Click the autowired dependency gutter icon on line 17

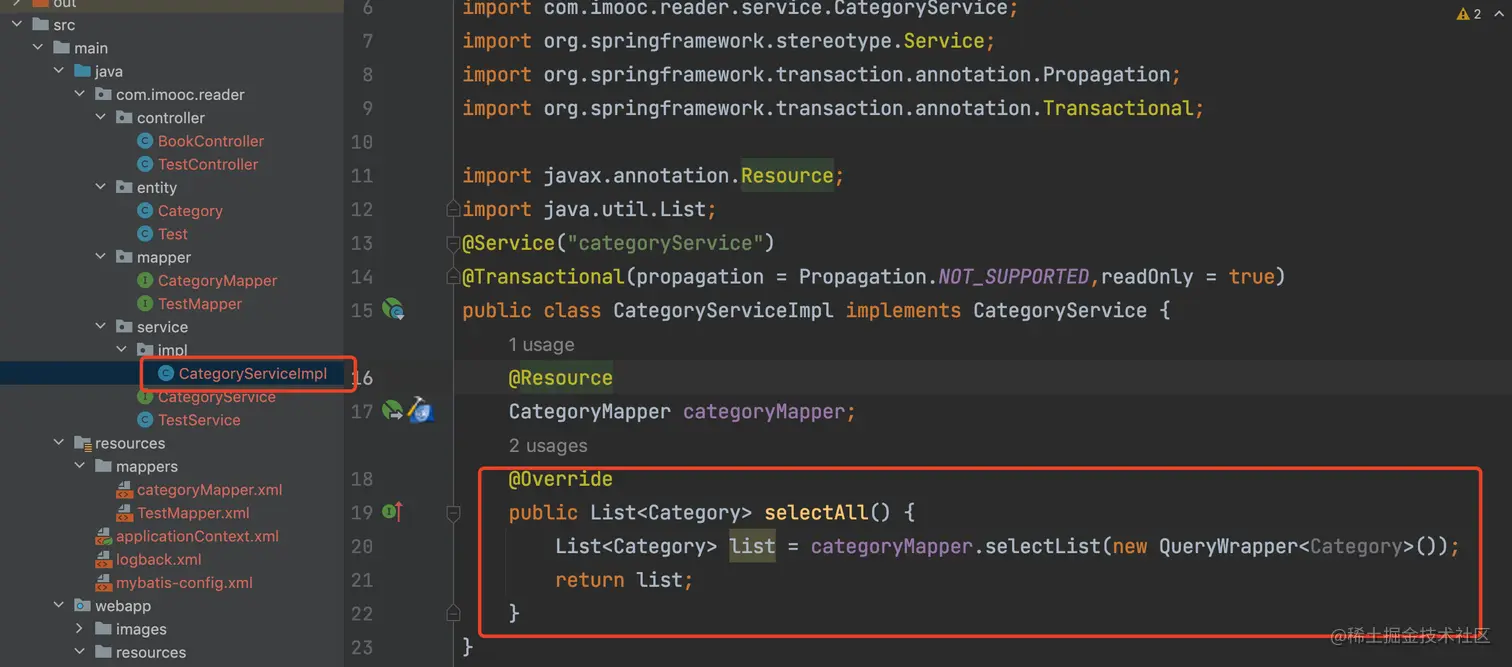[x=393, y=410]
